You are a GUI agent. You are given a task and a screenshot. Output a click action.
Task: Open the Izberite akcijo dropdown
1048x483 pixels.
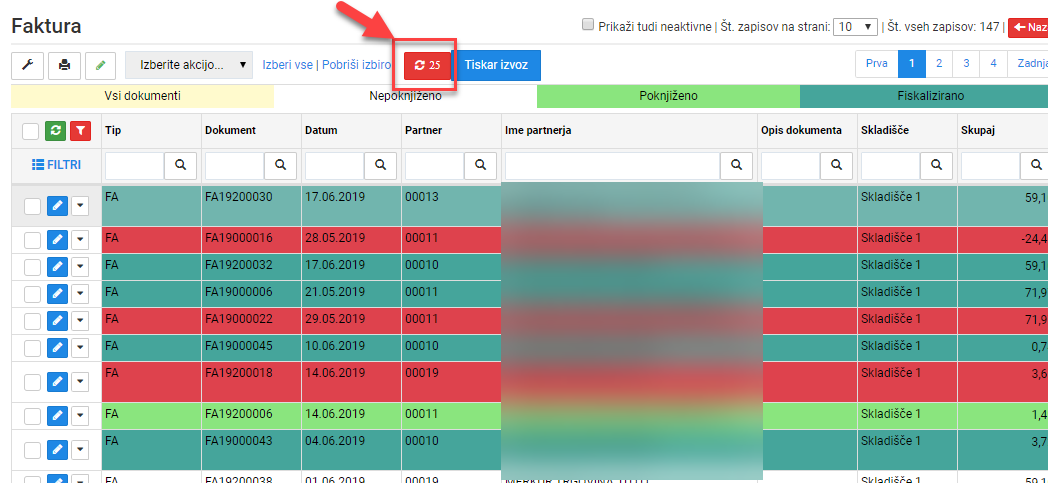click(x=189, y=65)
